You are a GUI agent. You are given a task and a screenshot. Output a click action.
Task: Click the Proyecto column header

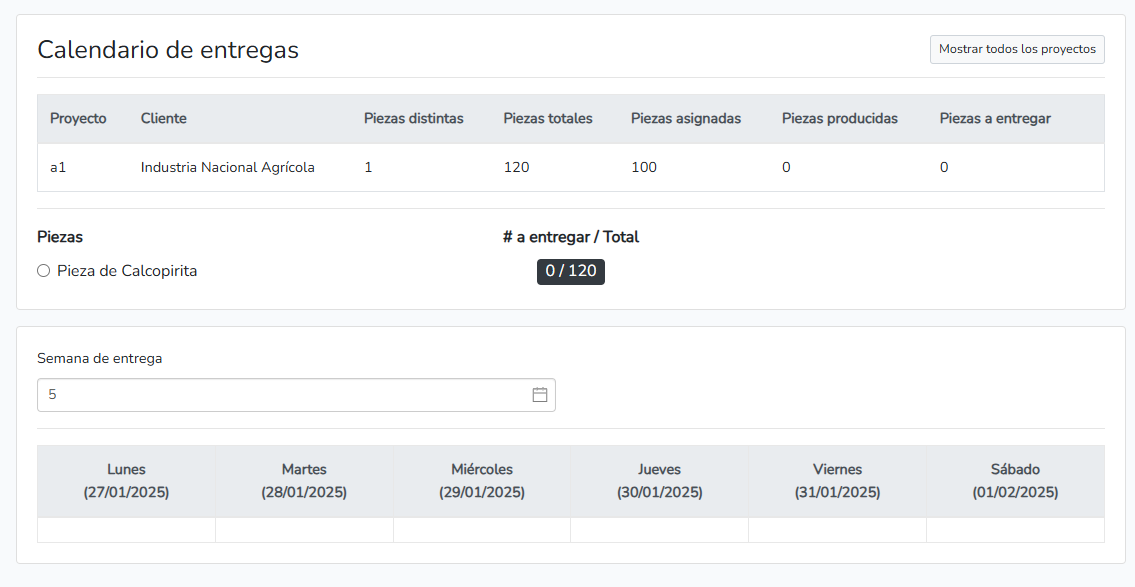(x=78, y=119)
